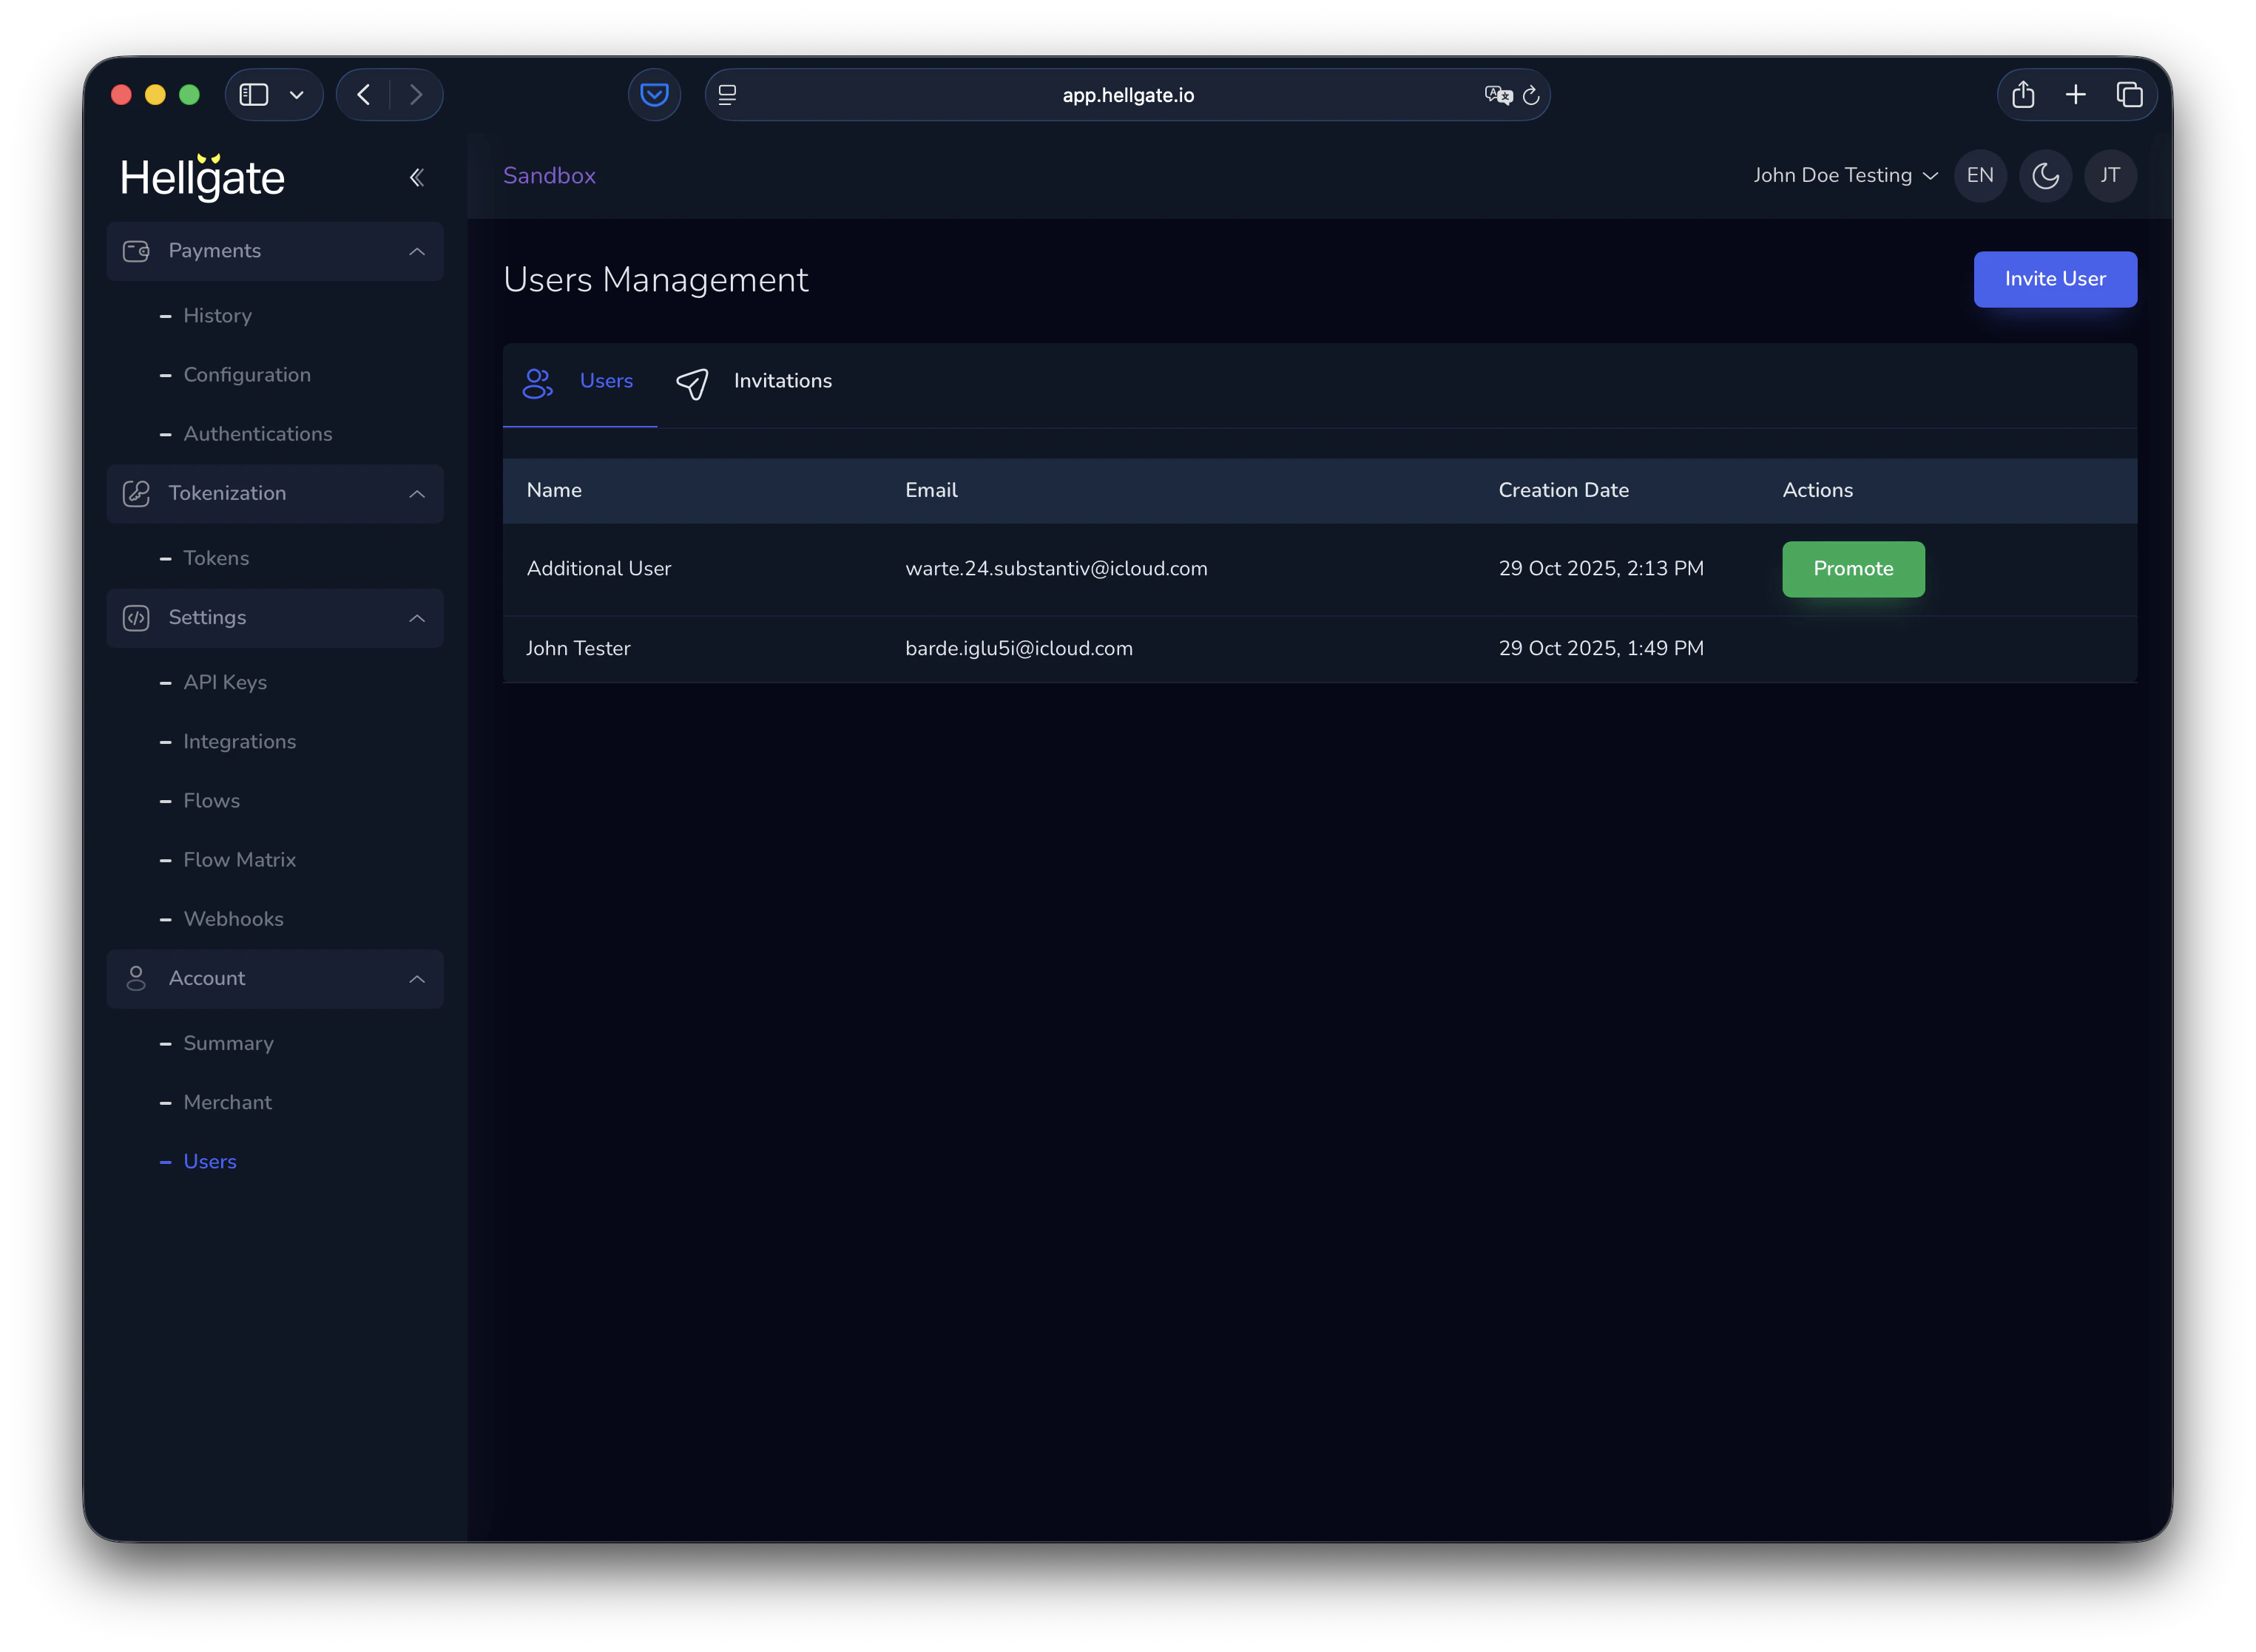Open API Keys settings
Screen dimensions: 2256x1652
(x=225, y=683)
